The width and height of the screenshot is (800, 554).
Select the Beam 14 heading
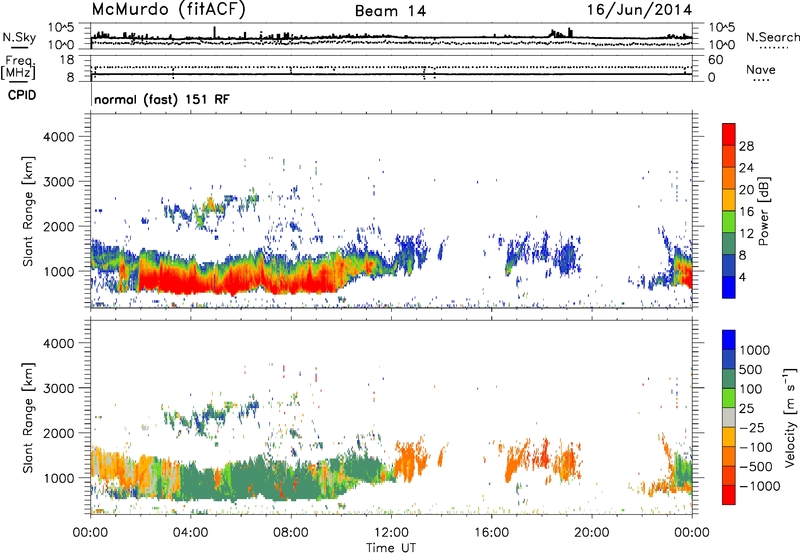(390, 11)
